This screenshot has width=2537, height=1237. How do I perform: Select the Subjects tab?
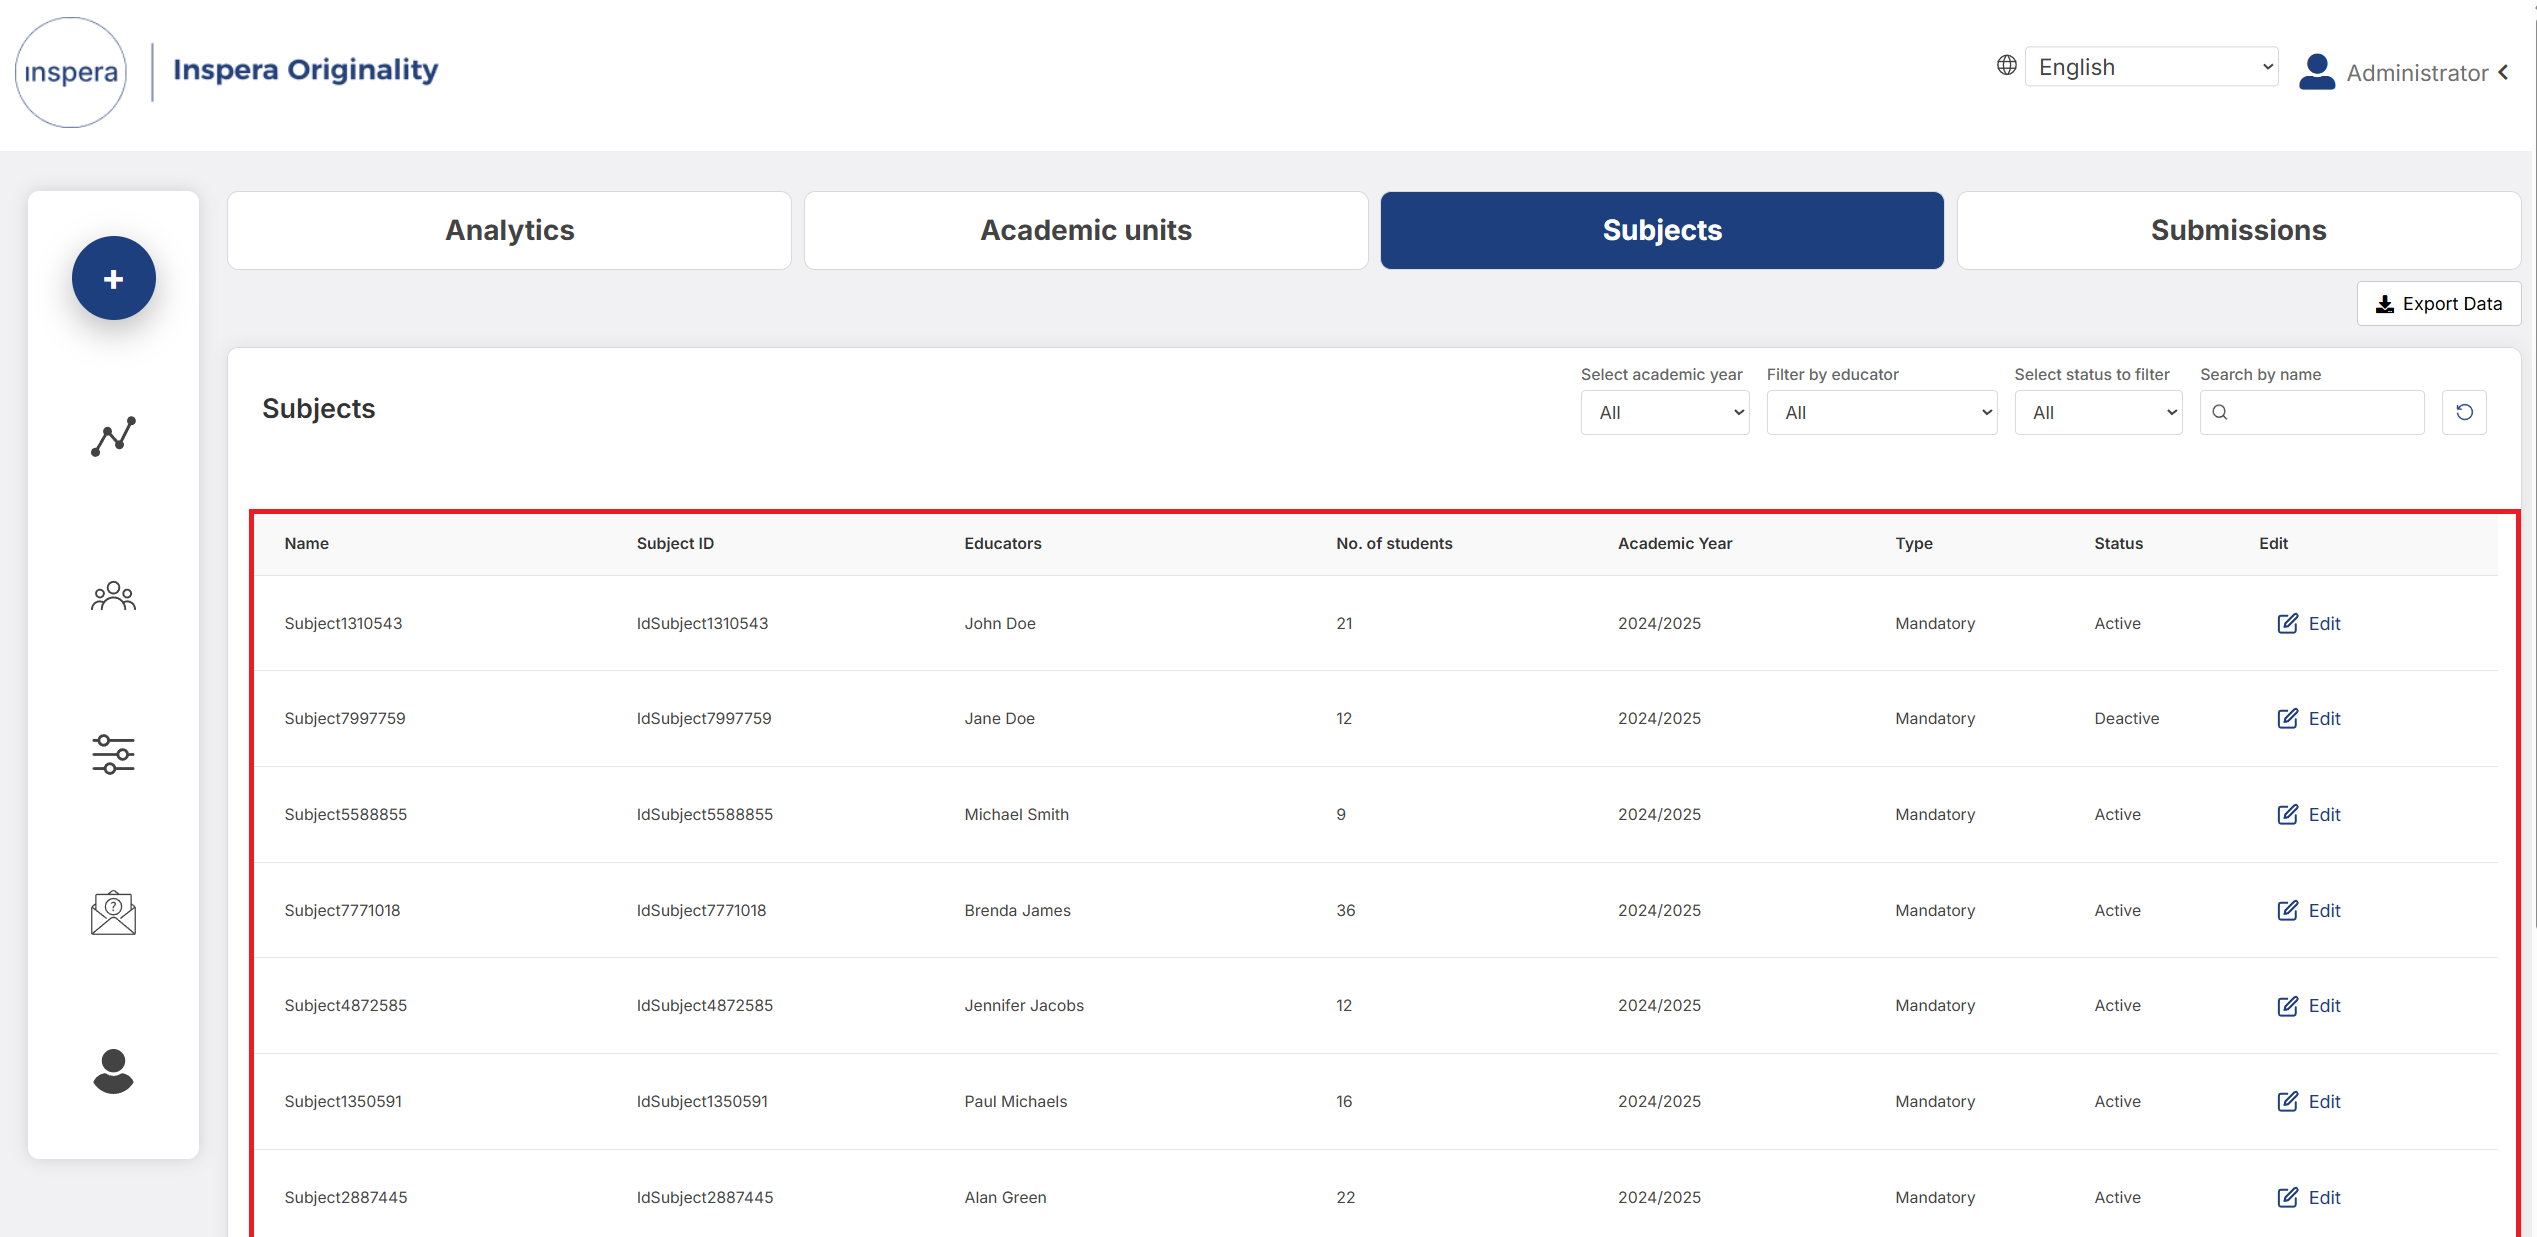[x=1662, y=230]
